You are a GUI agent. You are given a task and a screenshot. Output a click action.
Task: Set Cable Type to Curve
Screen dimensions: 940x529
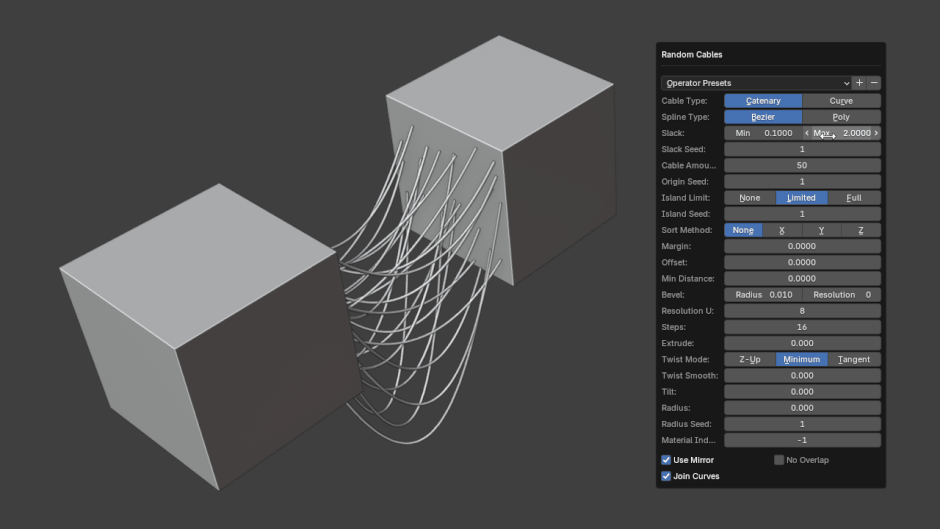pos(841,101)
